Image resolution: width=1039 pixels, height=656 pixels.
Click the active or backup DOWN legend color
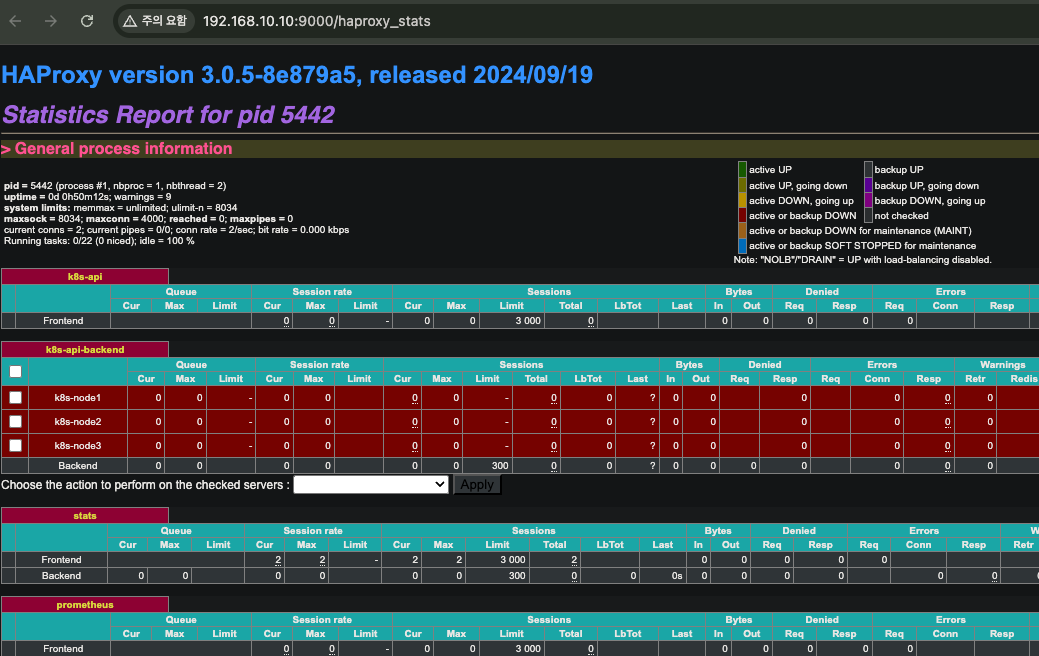pyautogui.click(x=742, y=215)
